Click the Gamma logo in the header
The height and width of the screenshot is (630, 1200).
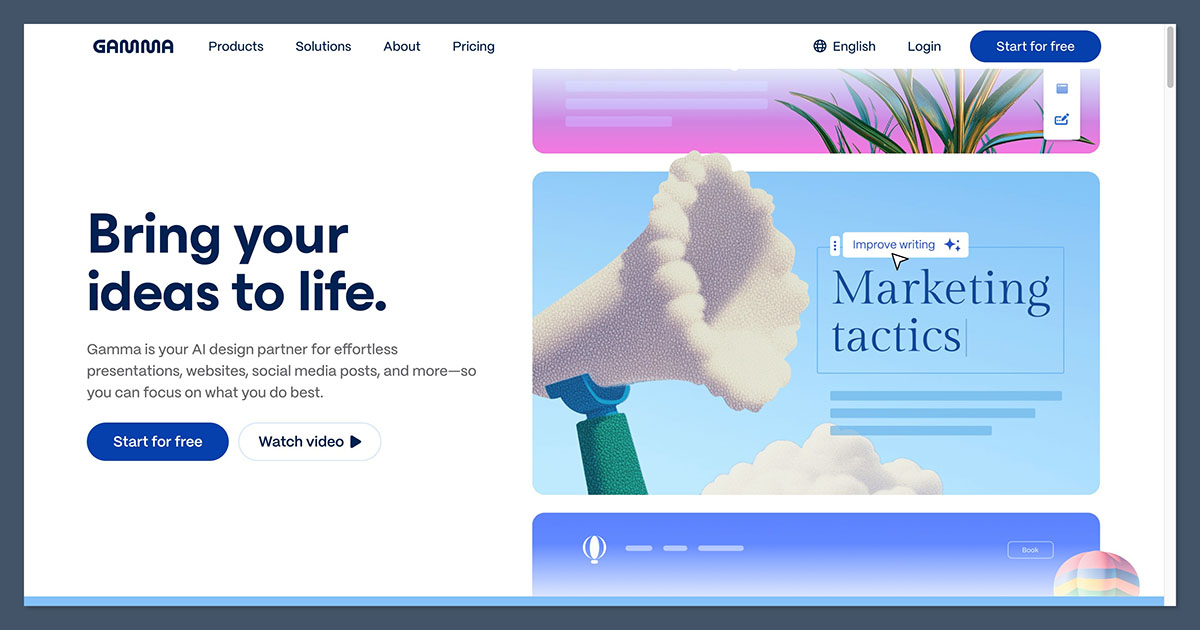133,46
